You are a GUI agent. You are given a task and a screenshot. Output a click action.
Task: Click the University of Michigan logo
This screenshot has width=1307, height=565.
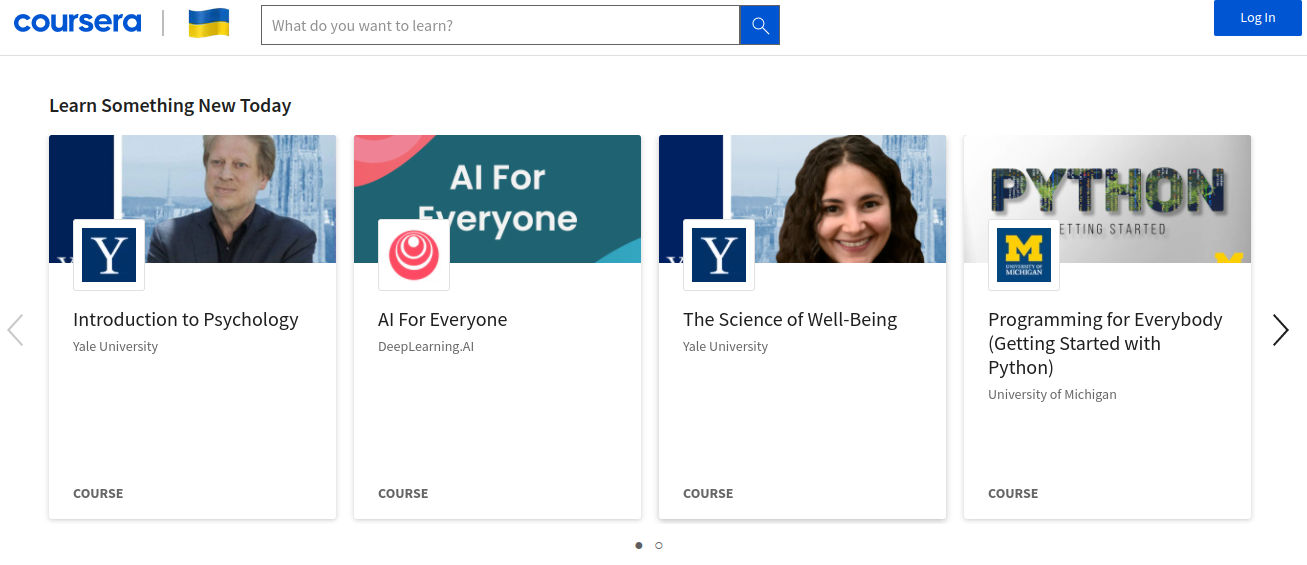1024,255
